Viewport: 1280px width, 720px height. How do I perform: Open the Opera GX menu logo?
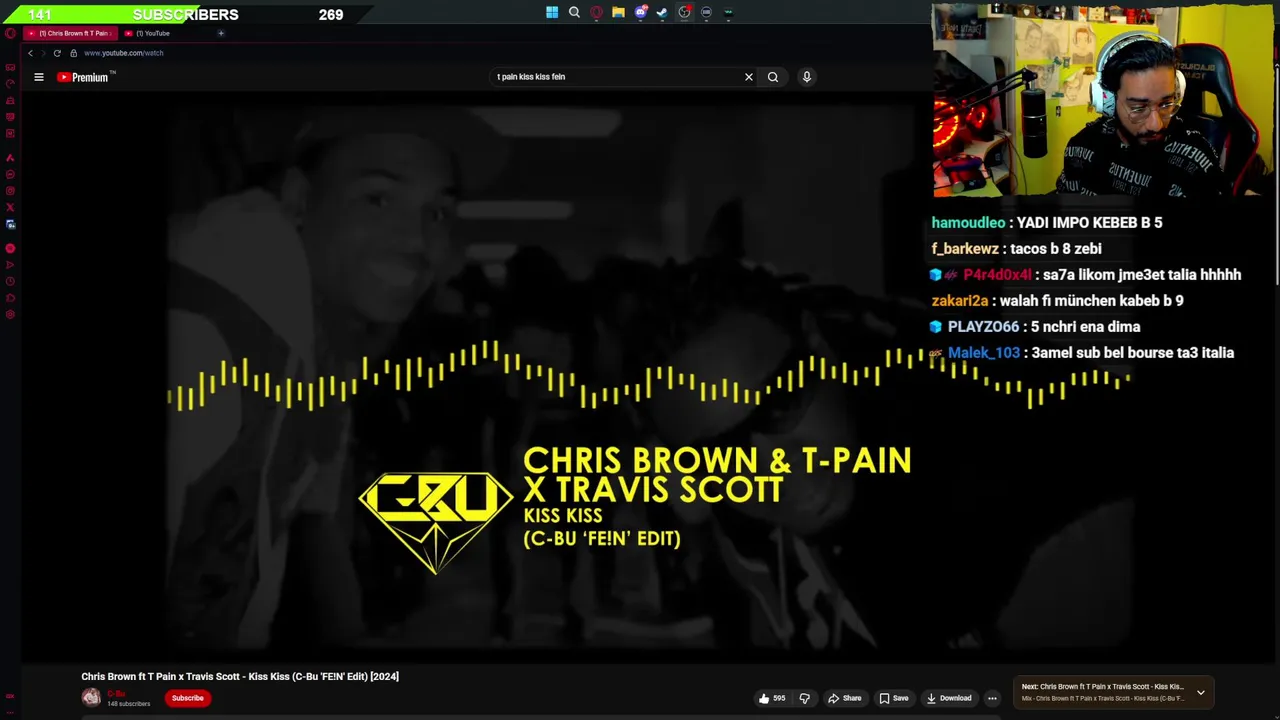(10, 33)
